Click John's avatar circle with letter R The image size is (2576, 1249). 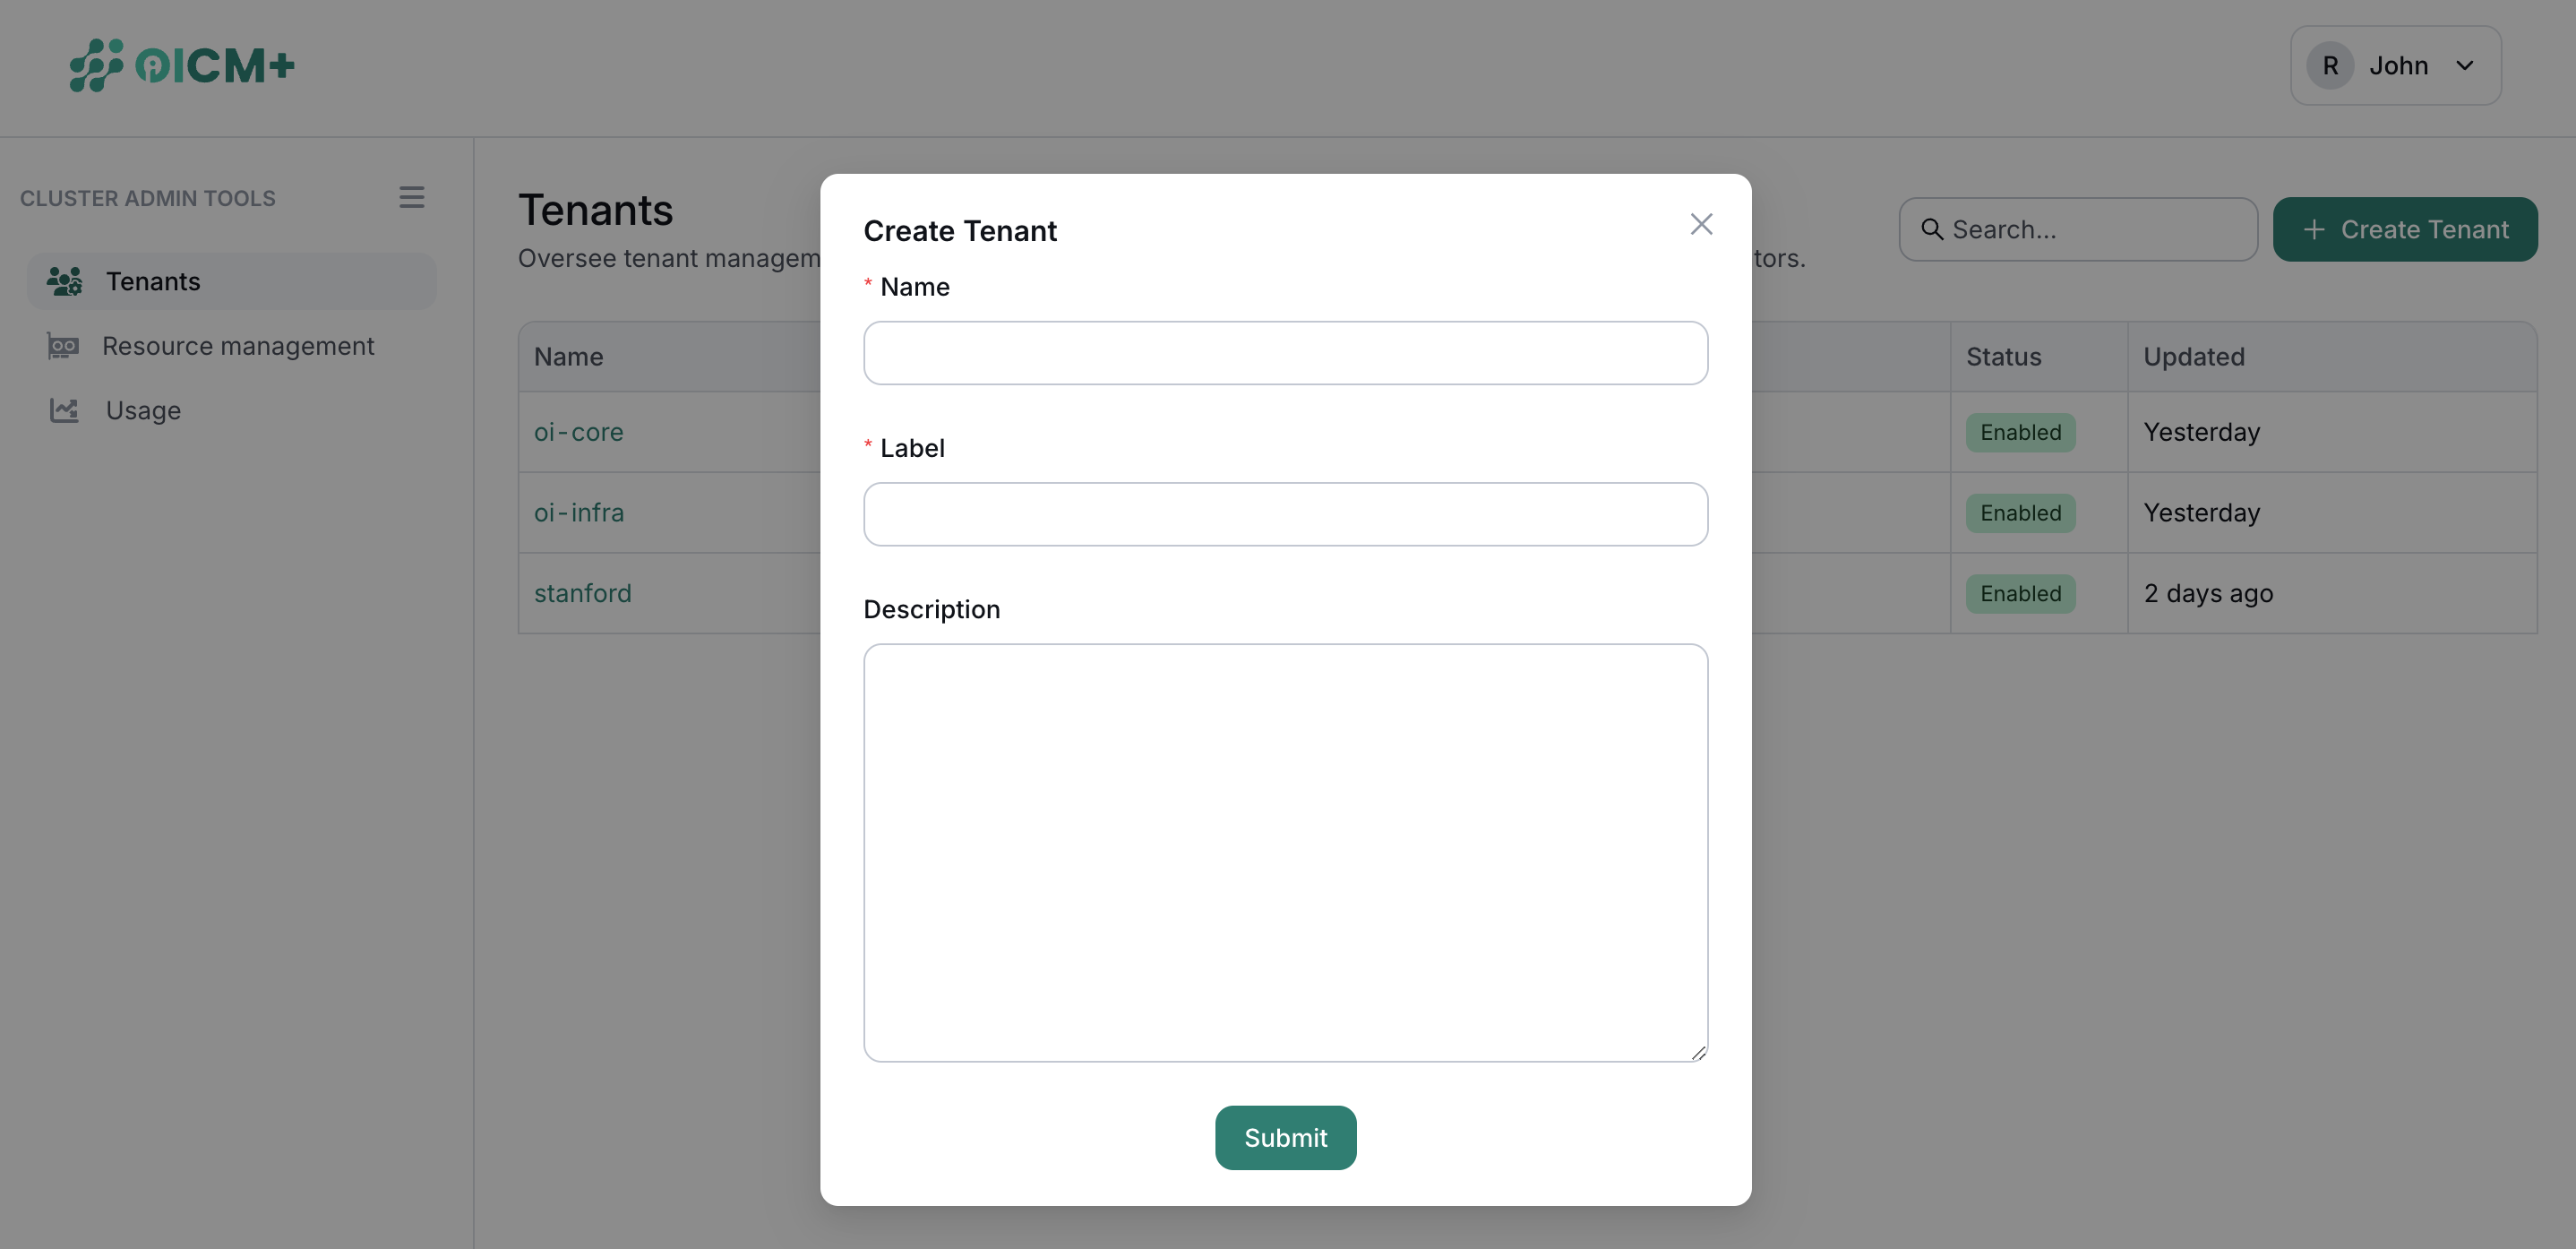pyautogui.click(x=2330, y=64)
